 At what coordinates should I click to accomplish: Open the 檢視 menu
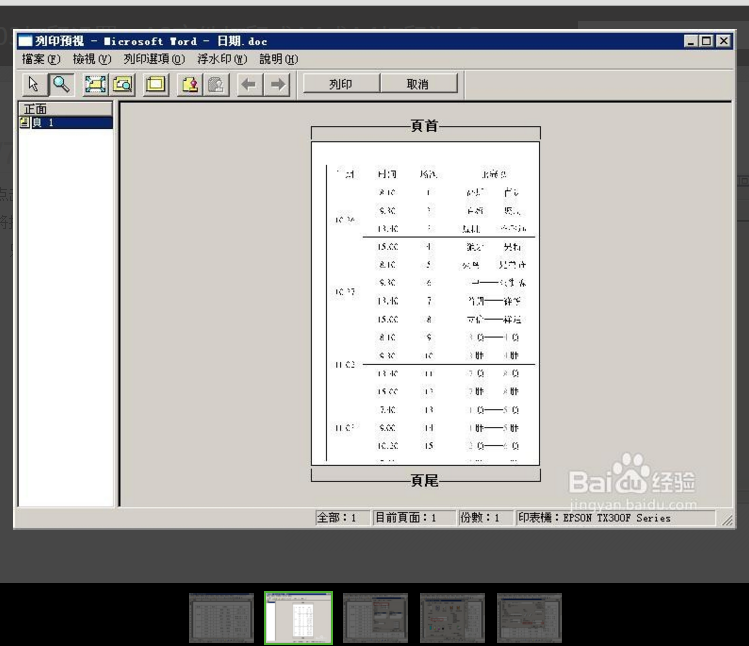92,59
